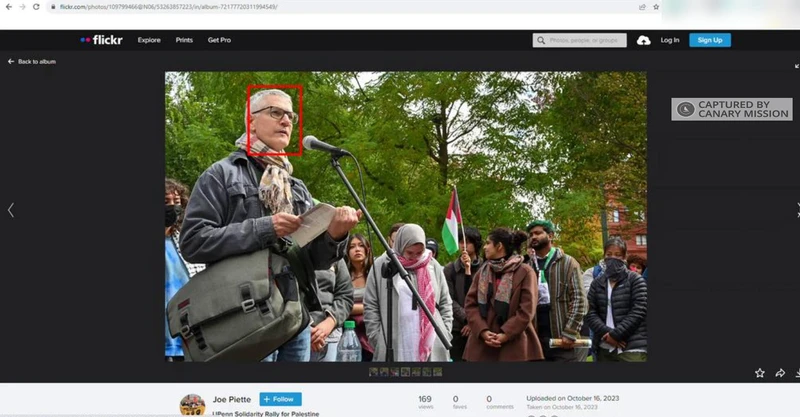The image size is (800, 417).
Task: Open the Get Pro page
Action: tap(219, 40)
